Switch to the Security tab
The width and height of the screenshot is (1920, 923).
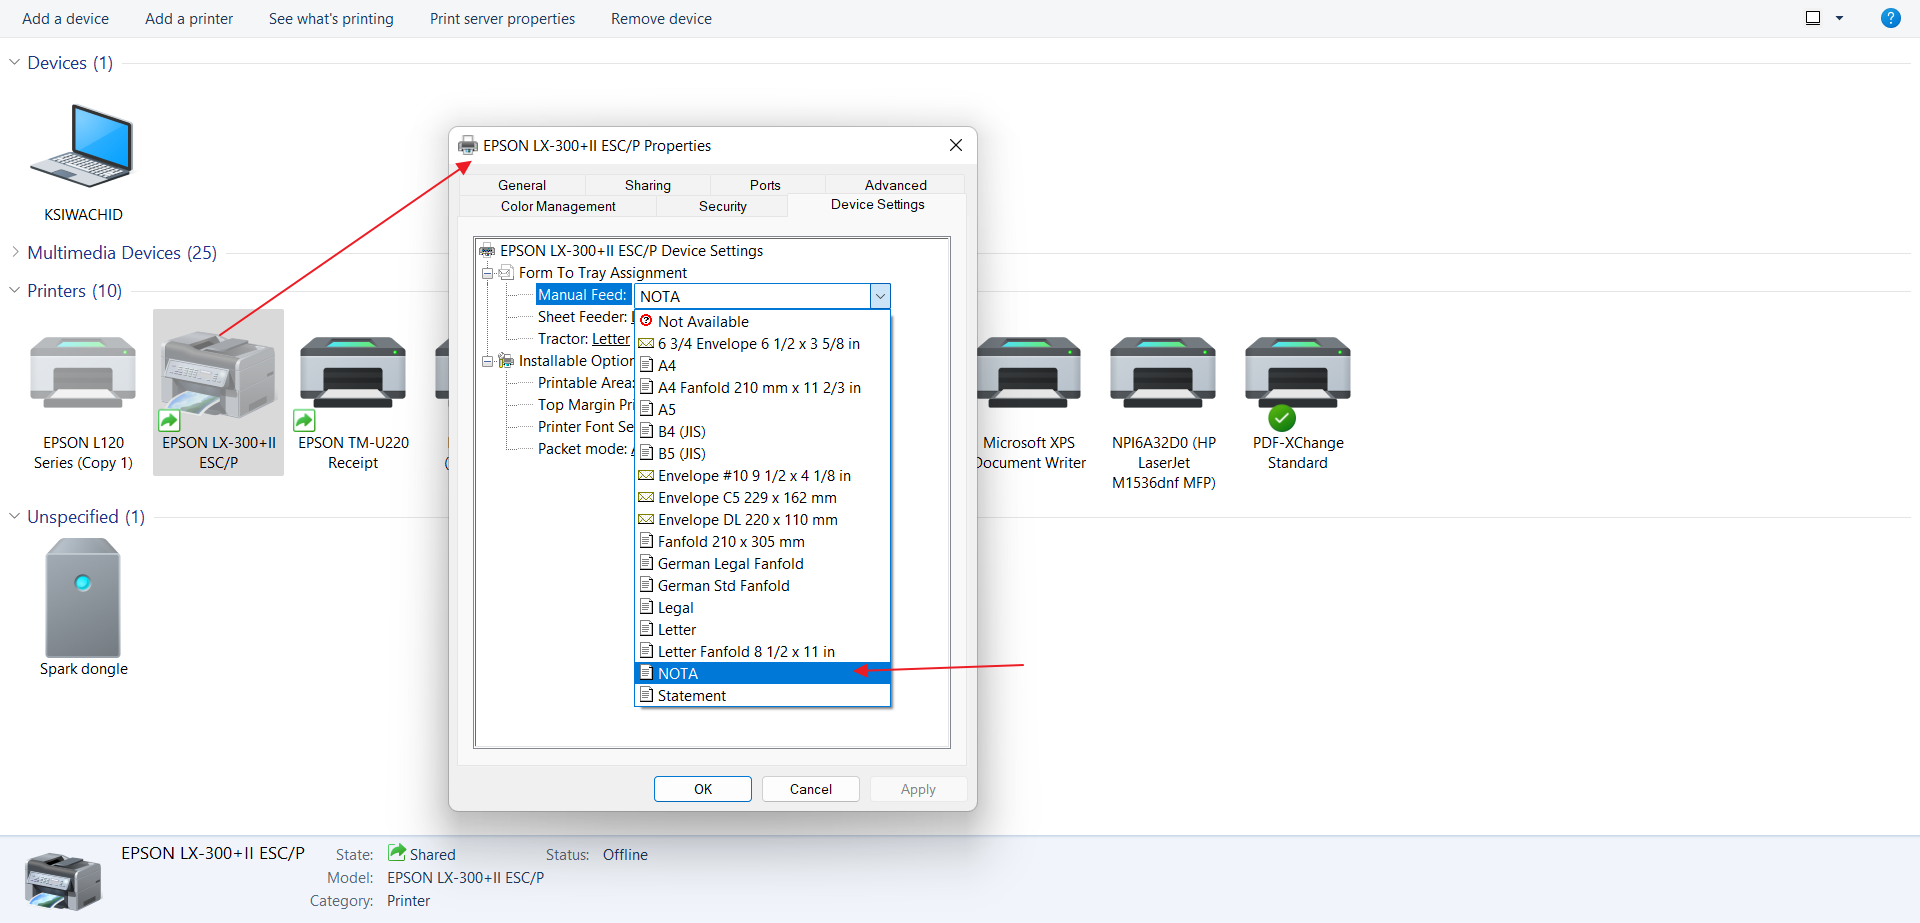723,206
